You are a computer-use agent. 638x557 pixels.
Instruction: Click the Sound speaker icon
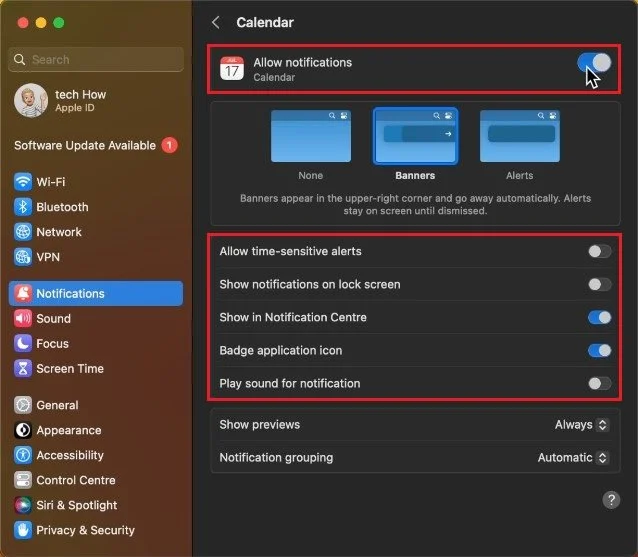click(x=23, y=318)
